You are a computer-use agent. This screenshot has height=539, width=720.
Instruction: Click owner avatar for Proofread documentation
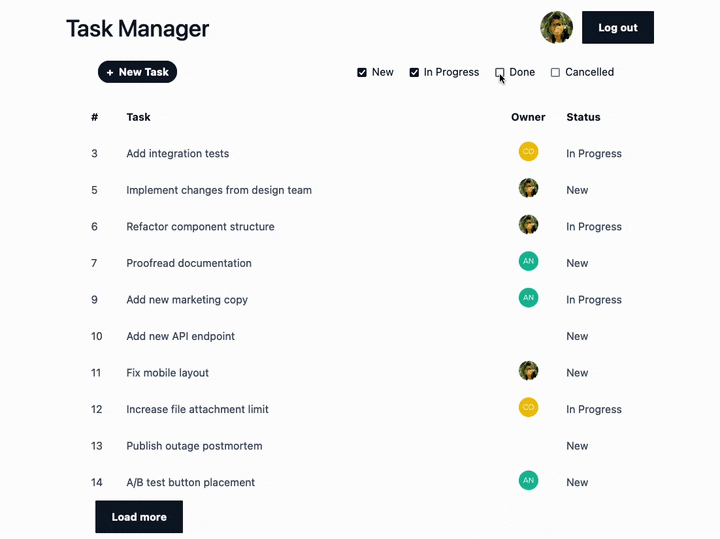click(528, 261)
